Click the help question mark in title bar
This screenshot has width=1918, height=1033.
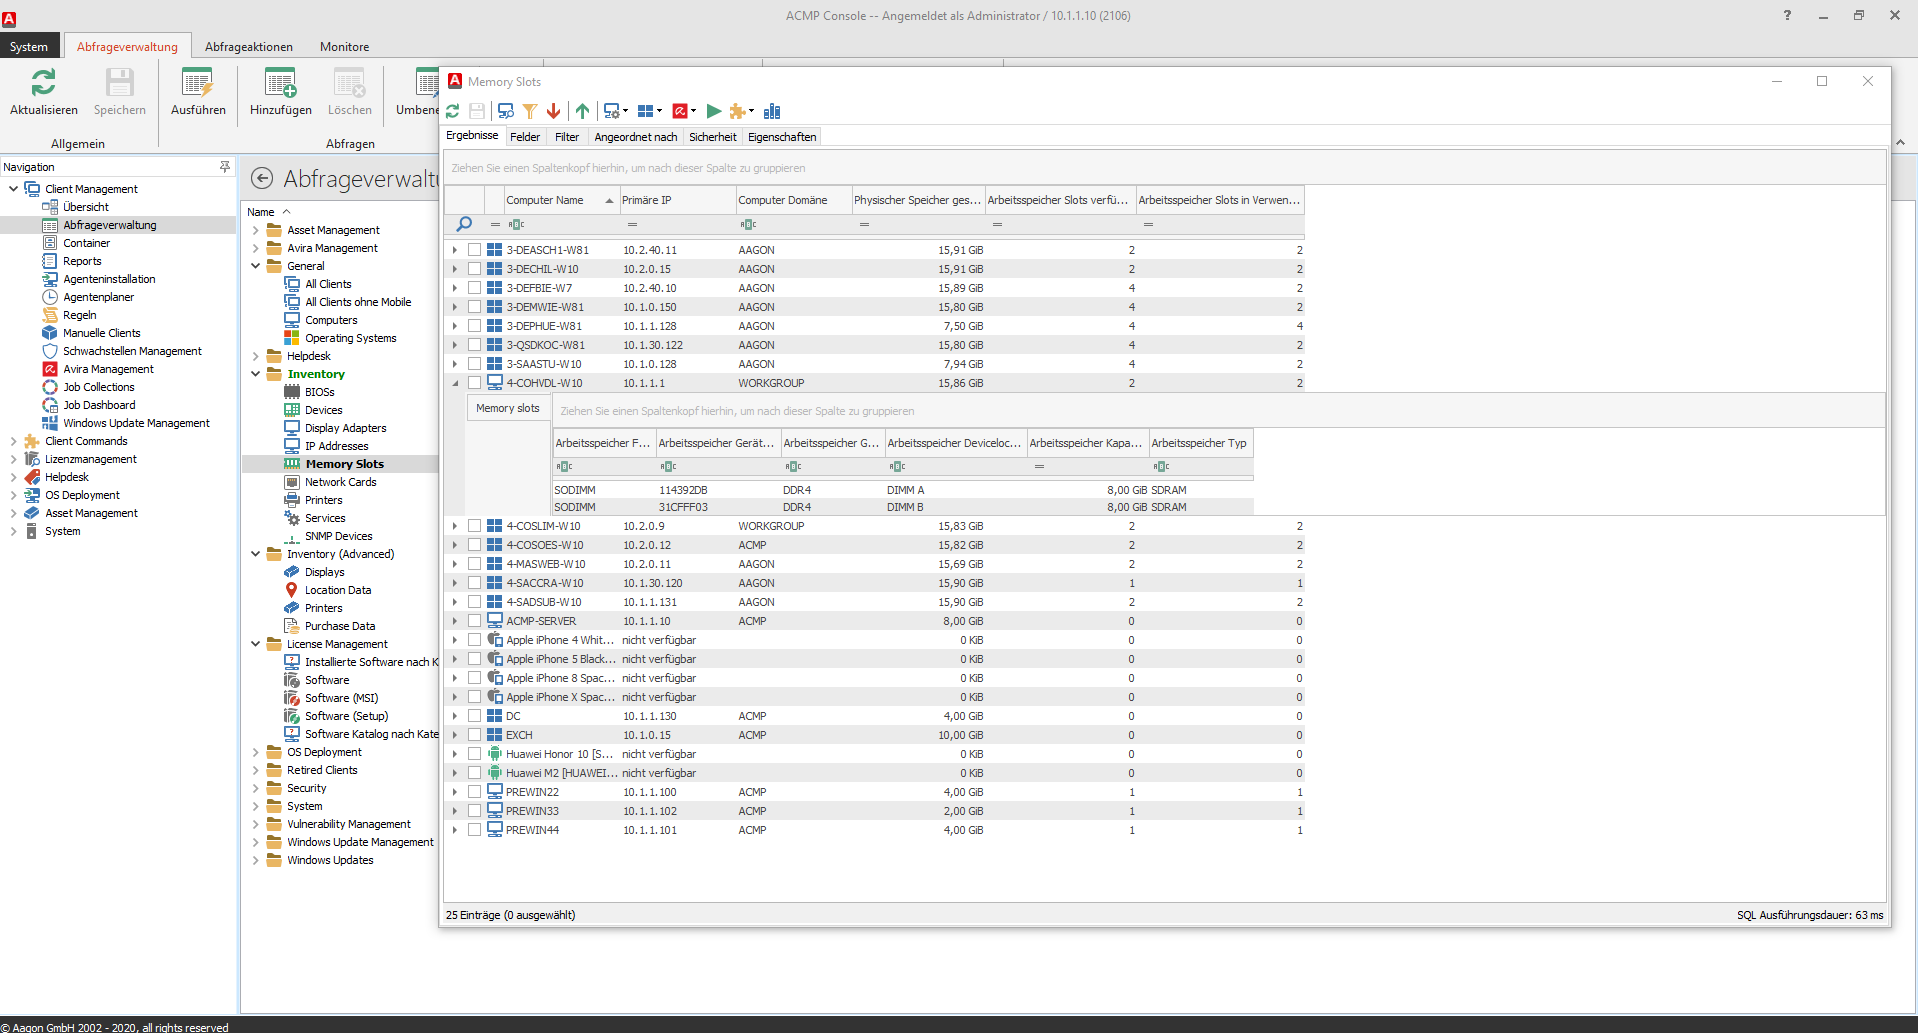pos(1787,15)
